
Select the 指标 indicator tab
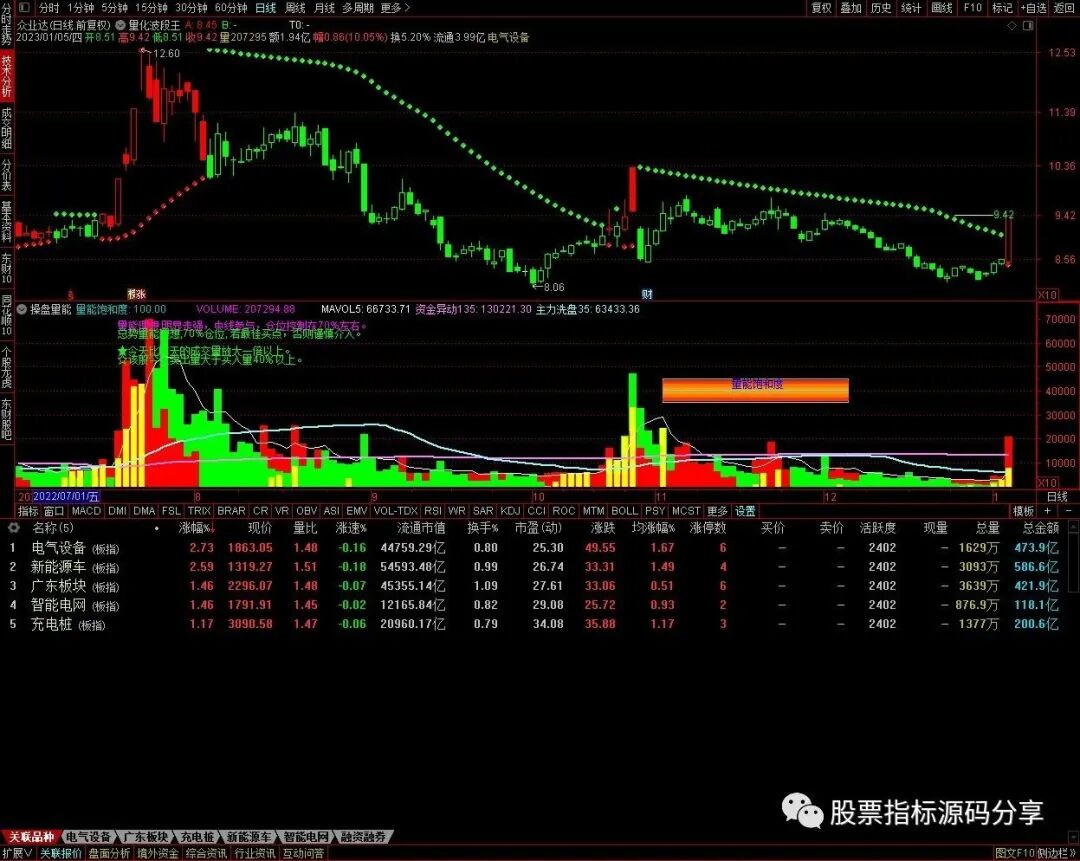(x=28, y=511)
